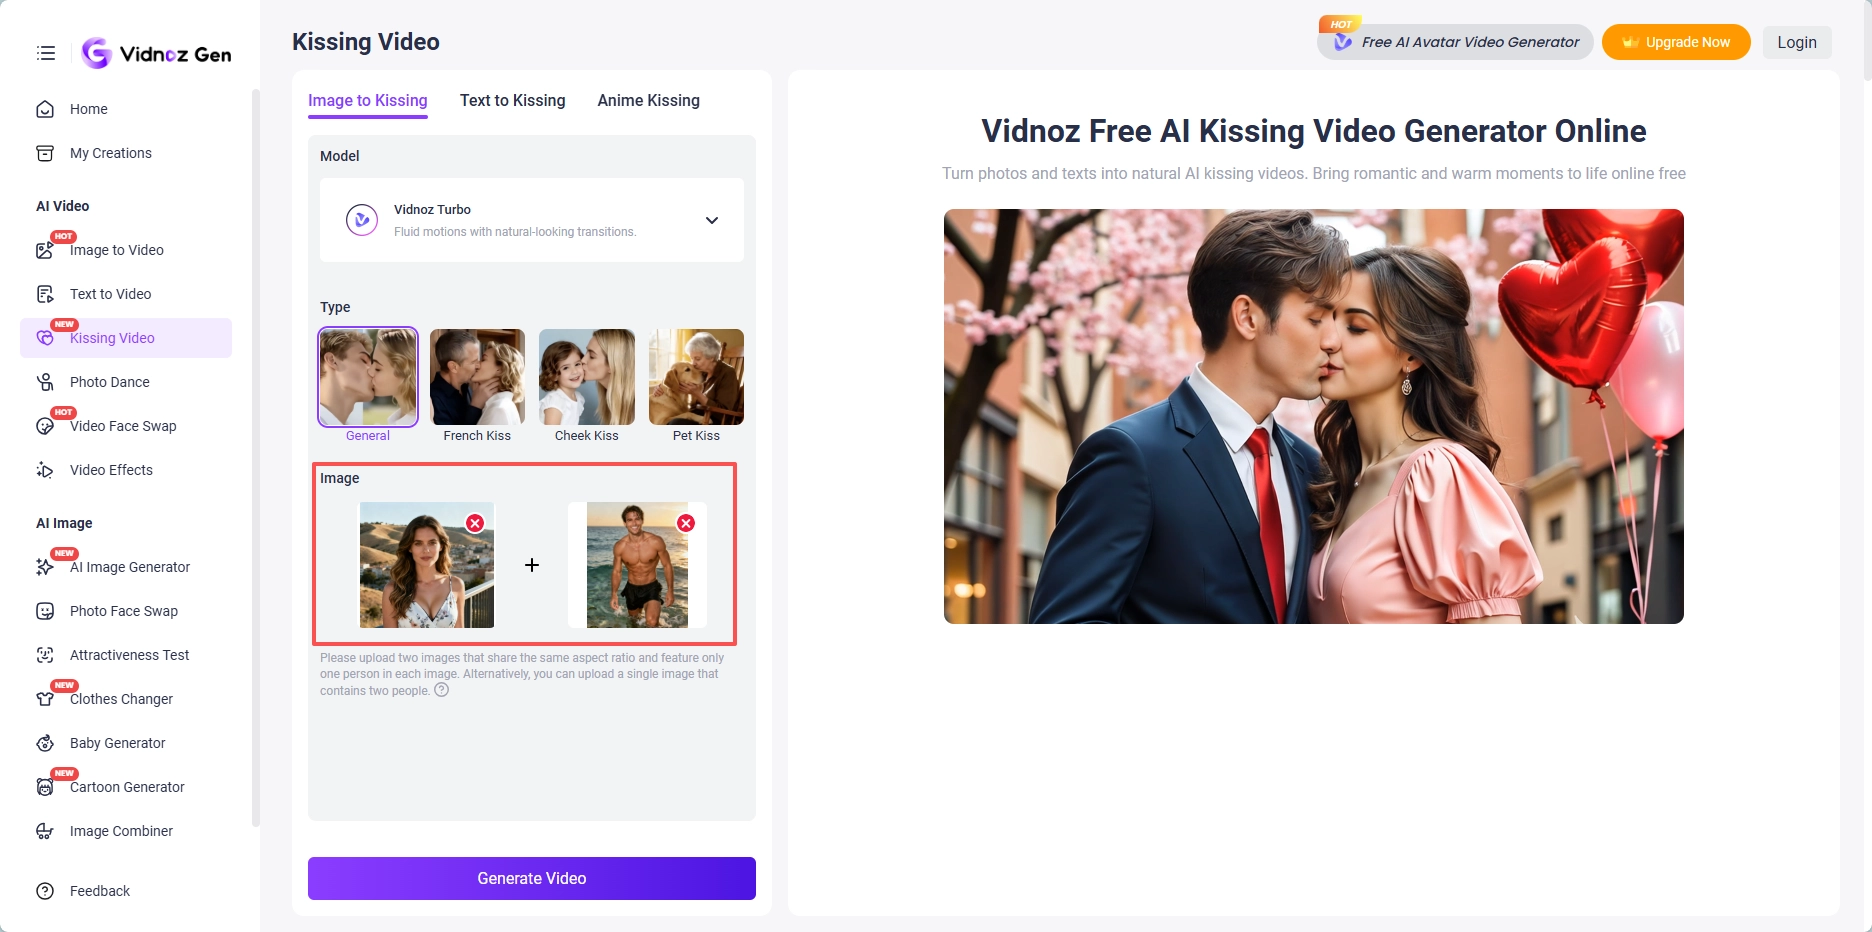The image size is (1872, 932).
Task: Launch the Clothes Changer tool
Action: tap(120, 698)
